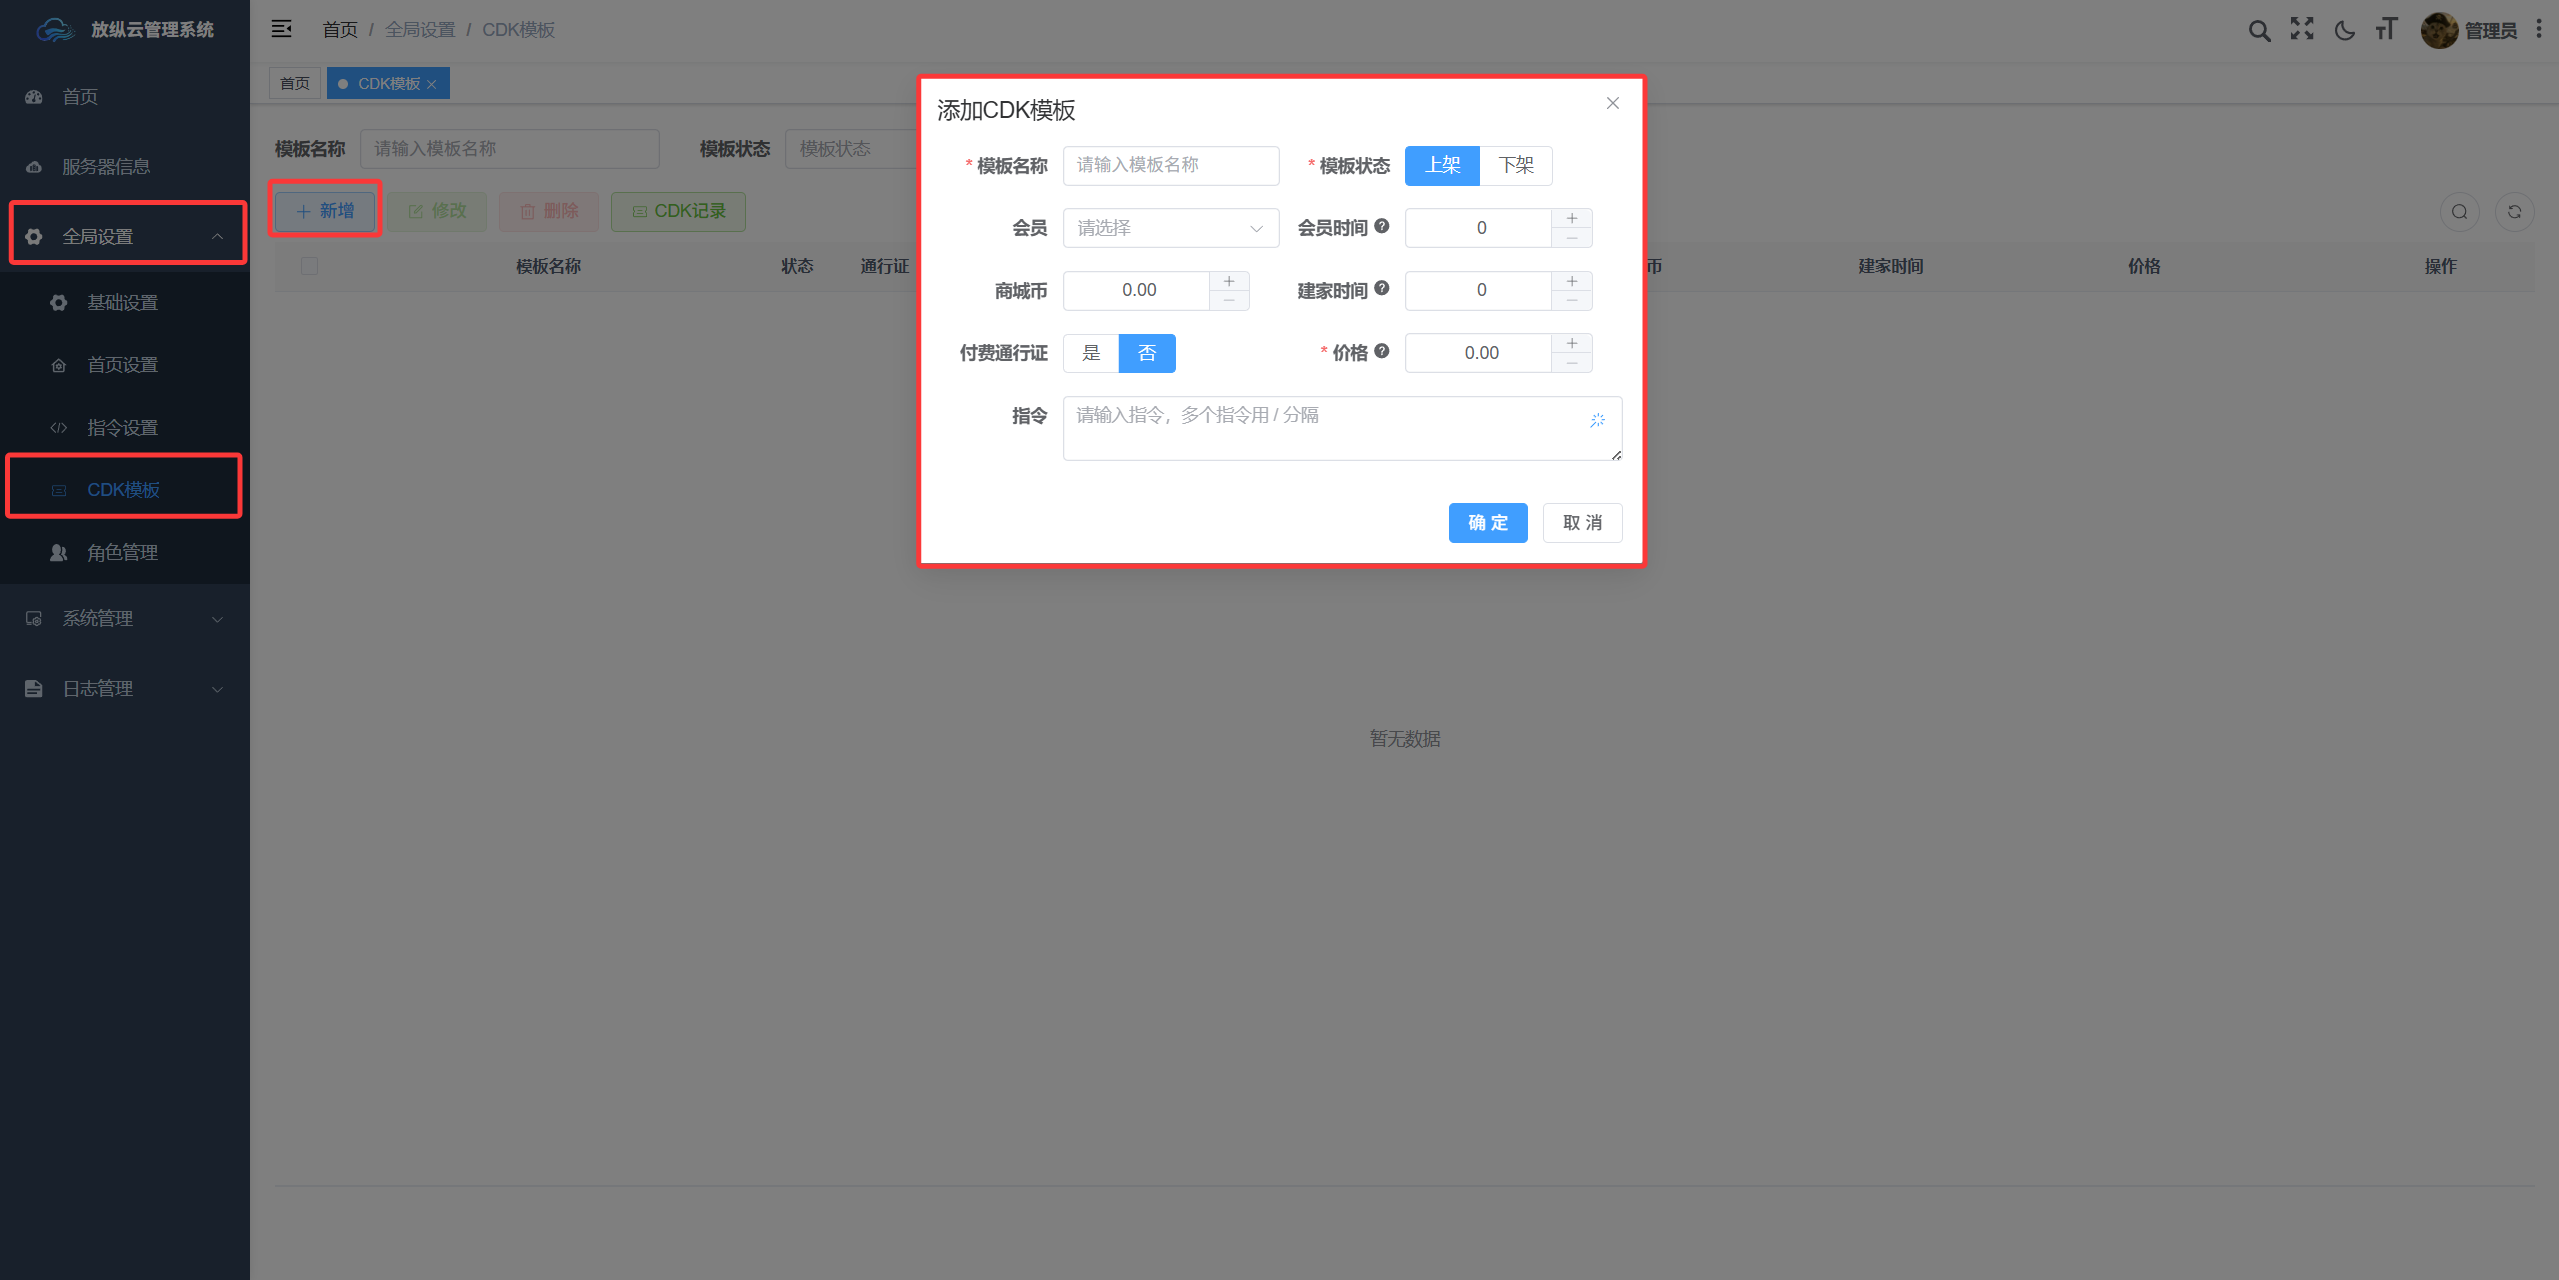Open the 会员 请选择 dropdown

[x=1171, y=228]
